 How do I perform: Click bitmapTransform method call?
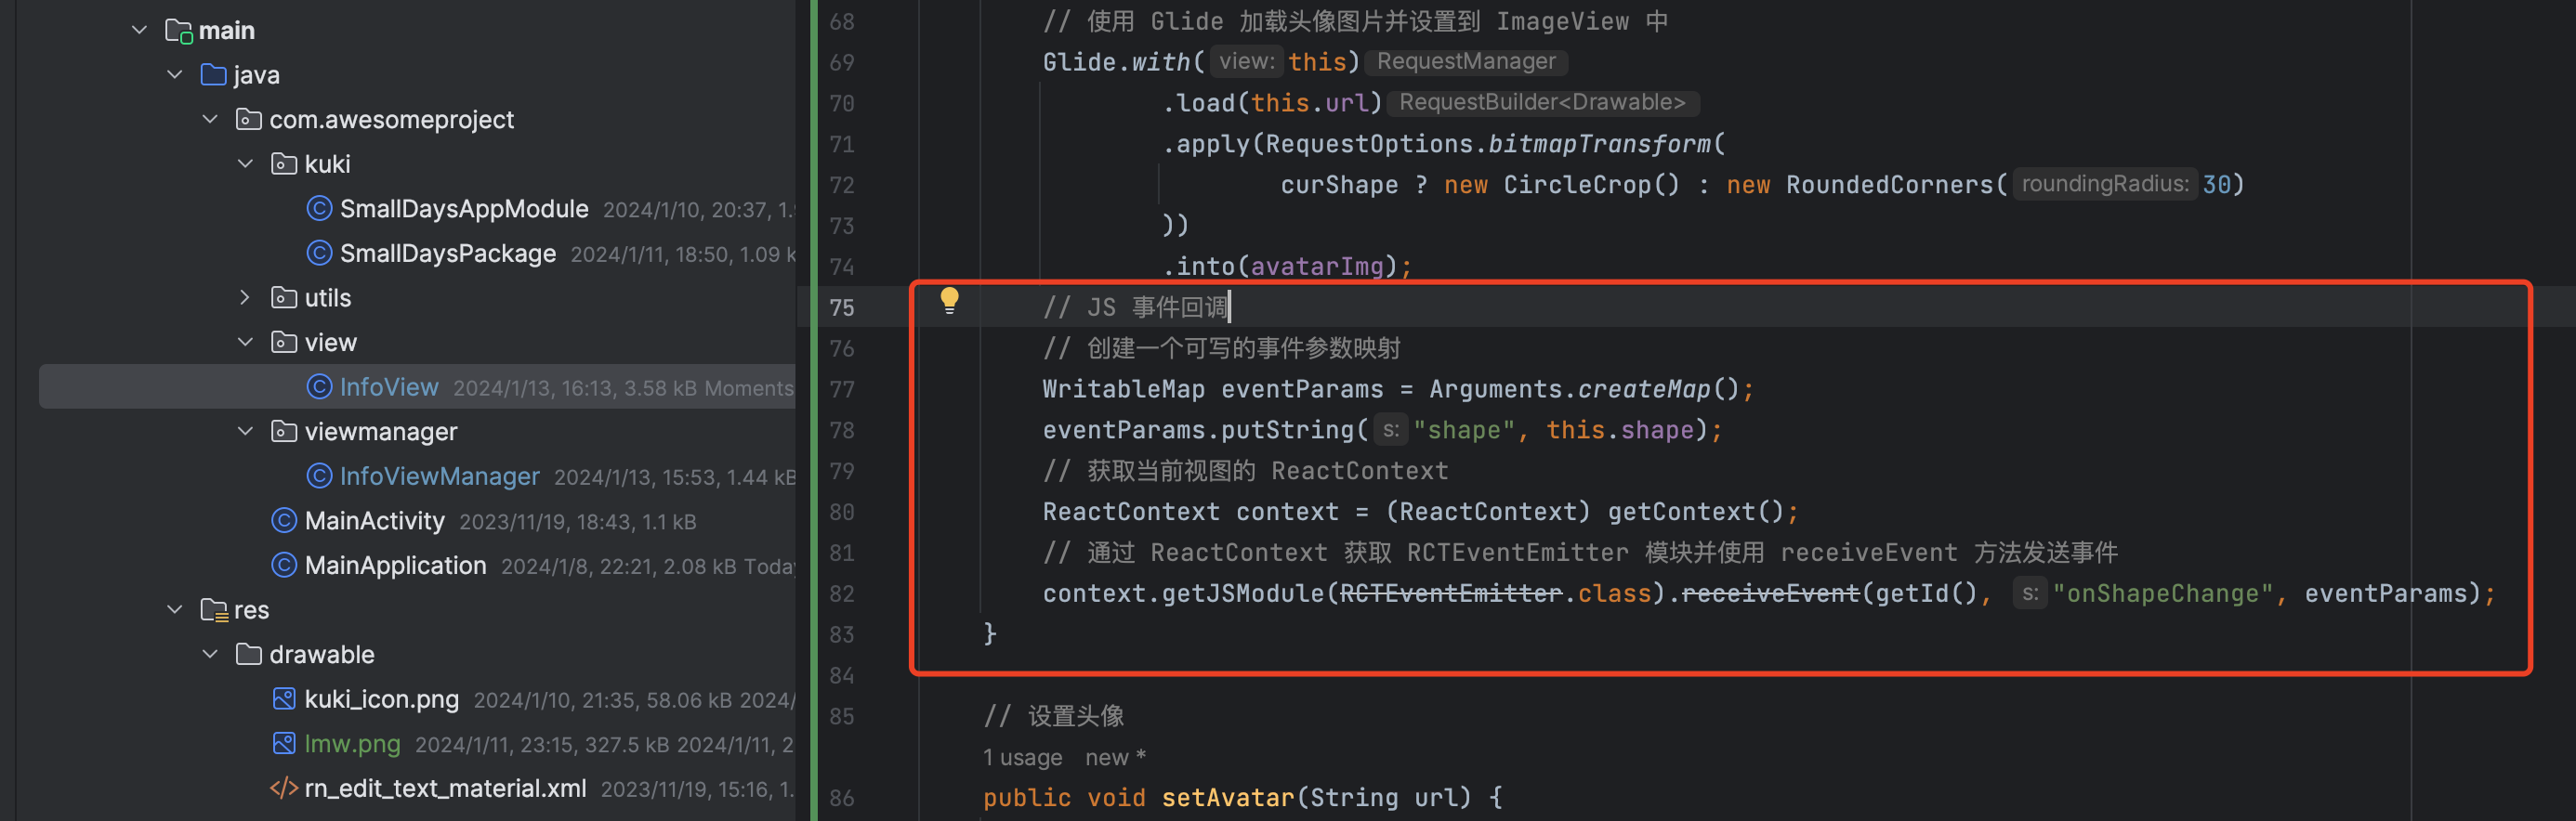[1599, 144]
